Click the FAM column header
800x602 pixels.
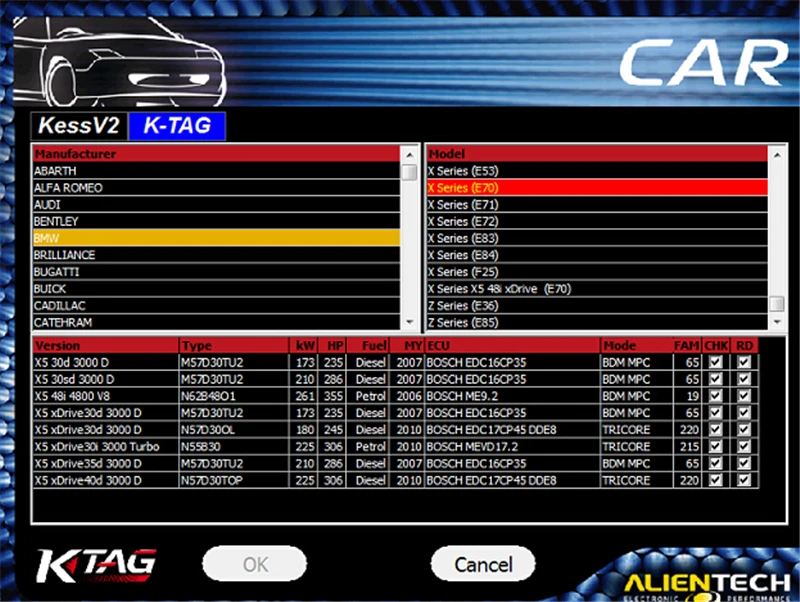pyautogui.click(x=687, y=345)
